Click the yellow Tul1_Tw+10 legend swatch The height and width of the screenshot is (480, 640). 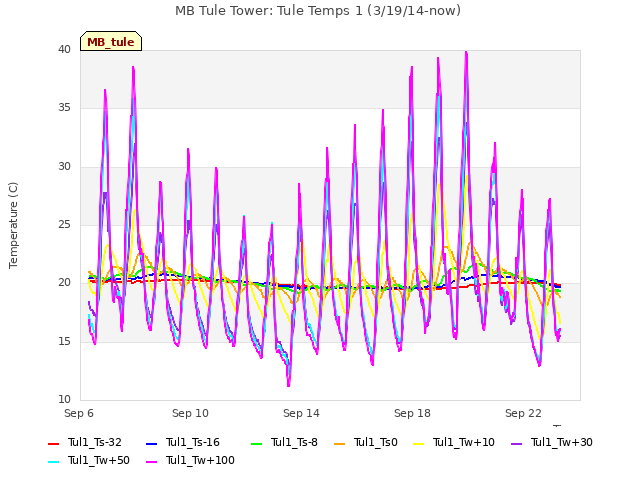click(x=419, y=444)
